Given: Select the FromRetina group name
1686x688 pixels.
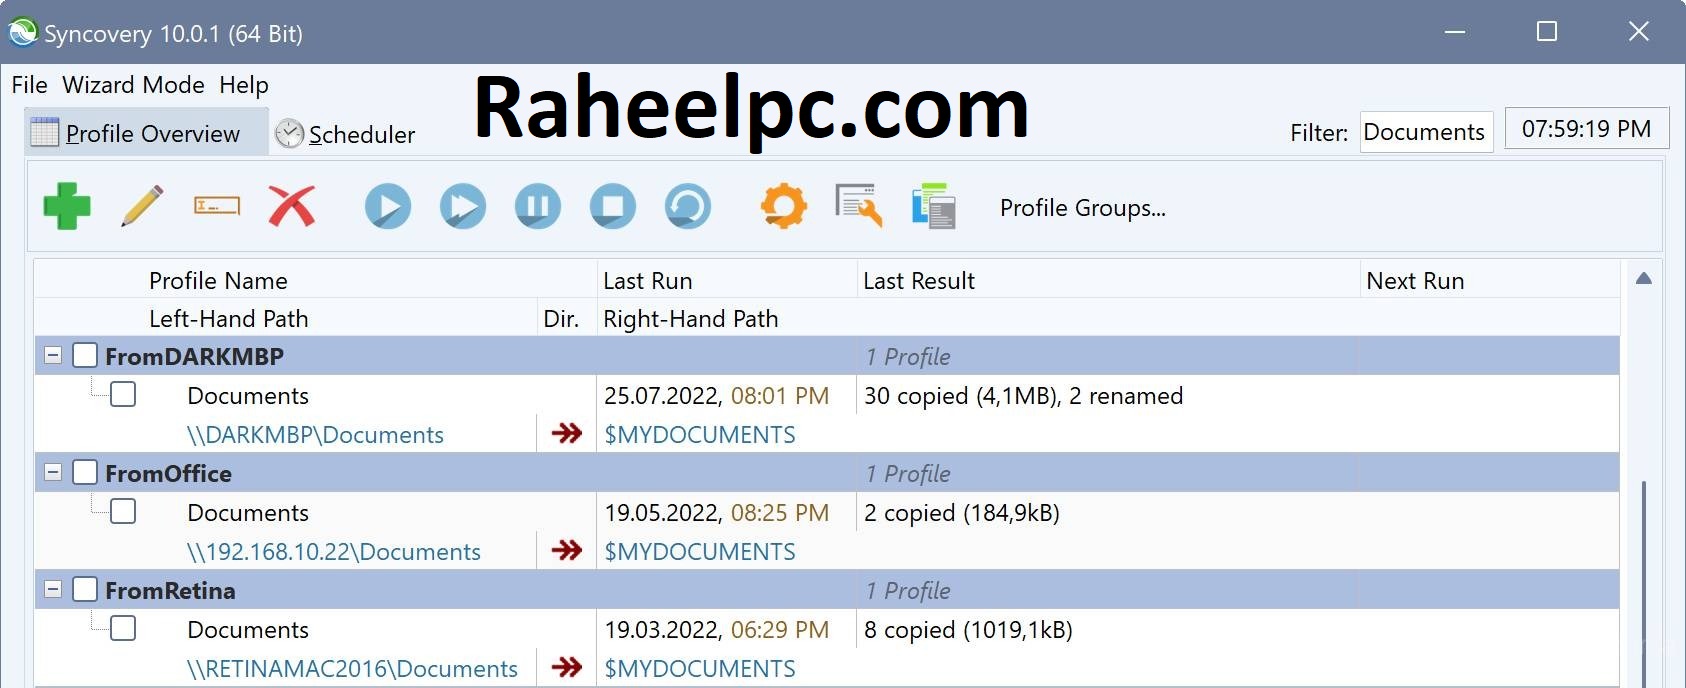Looking at the screenshot, I should [170, 591].
